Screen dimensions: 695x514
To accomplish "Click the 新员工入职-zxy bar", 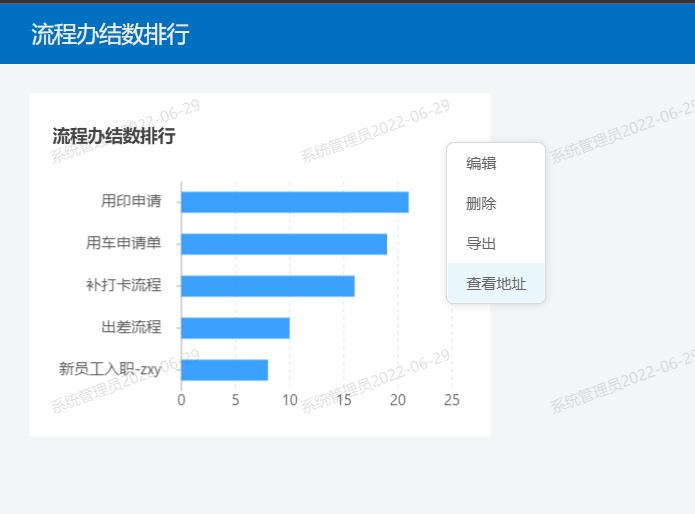I will (224, 370).
